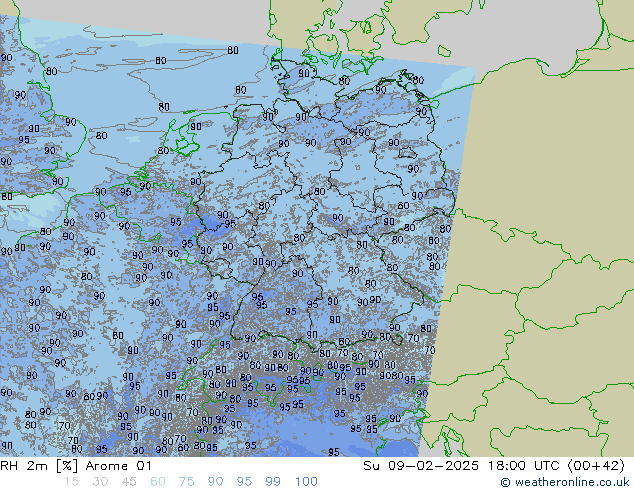634x490 pixels.
Task: Select legend value 30
Action: 100,482
